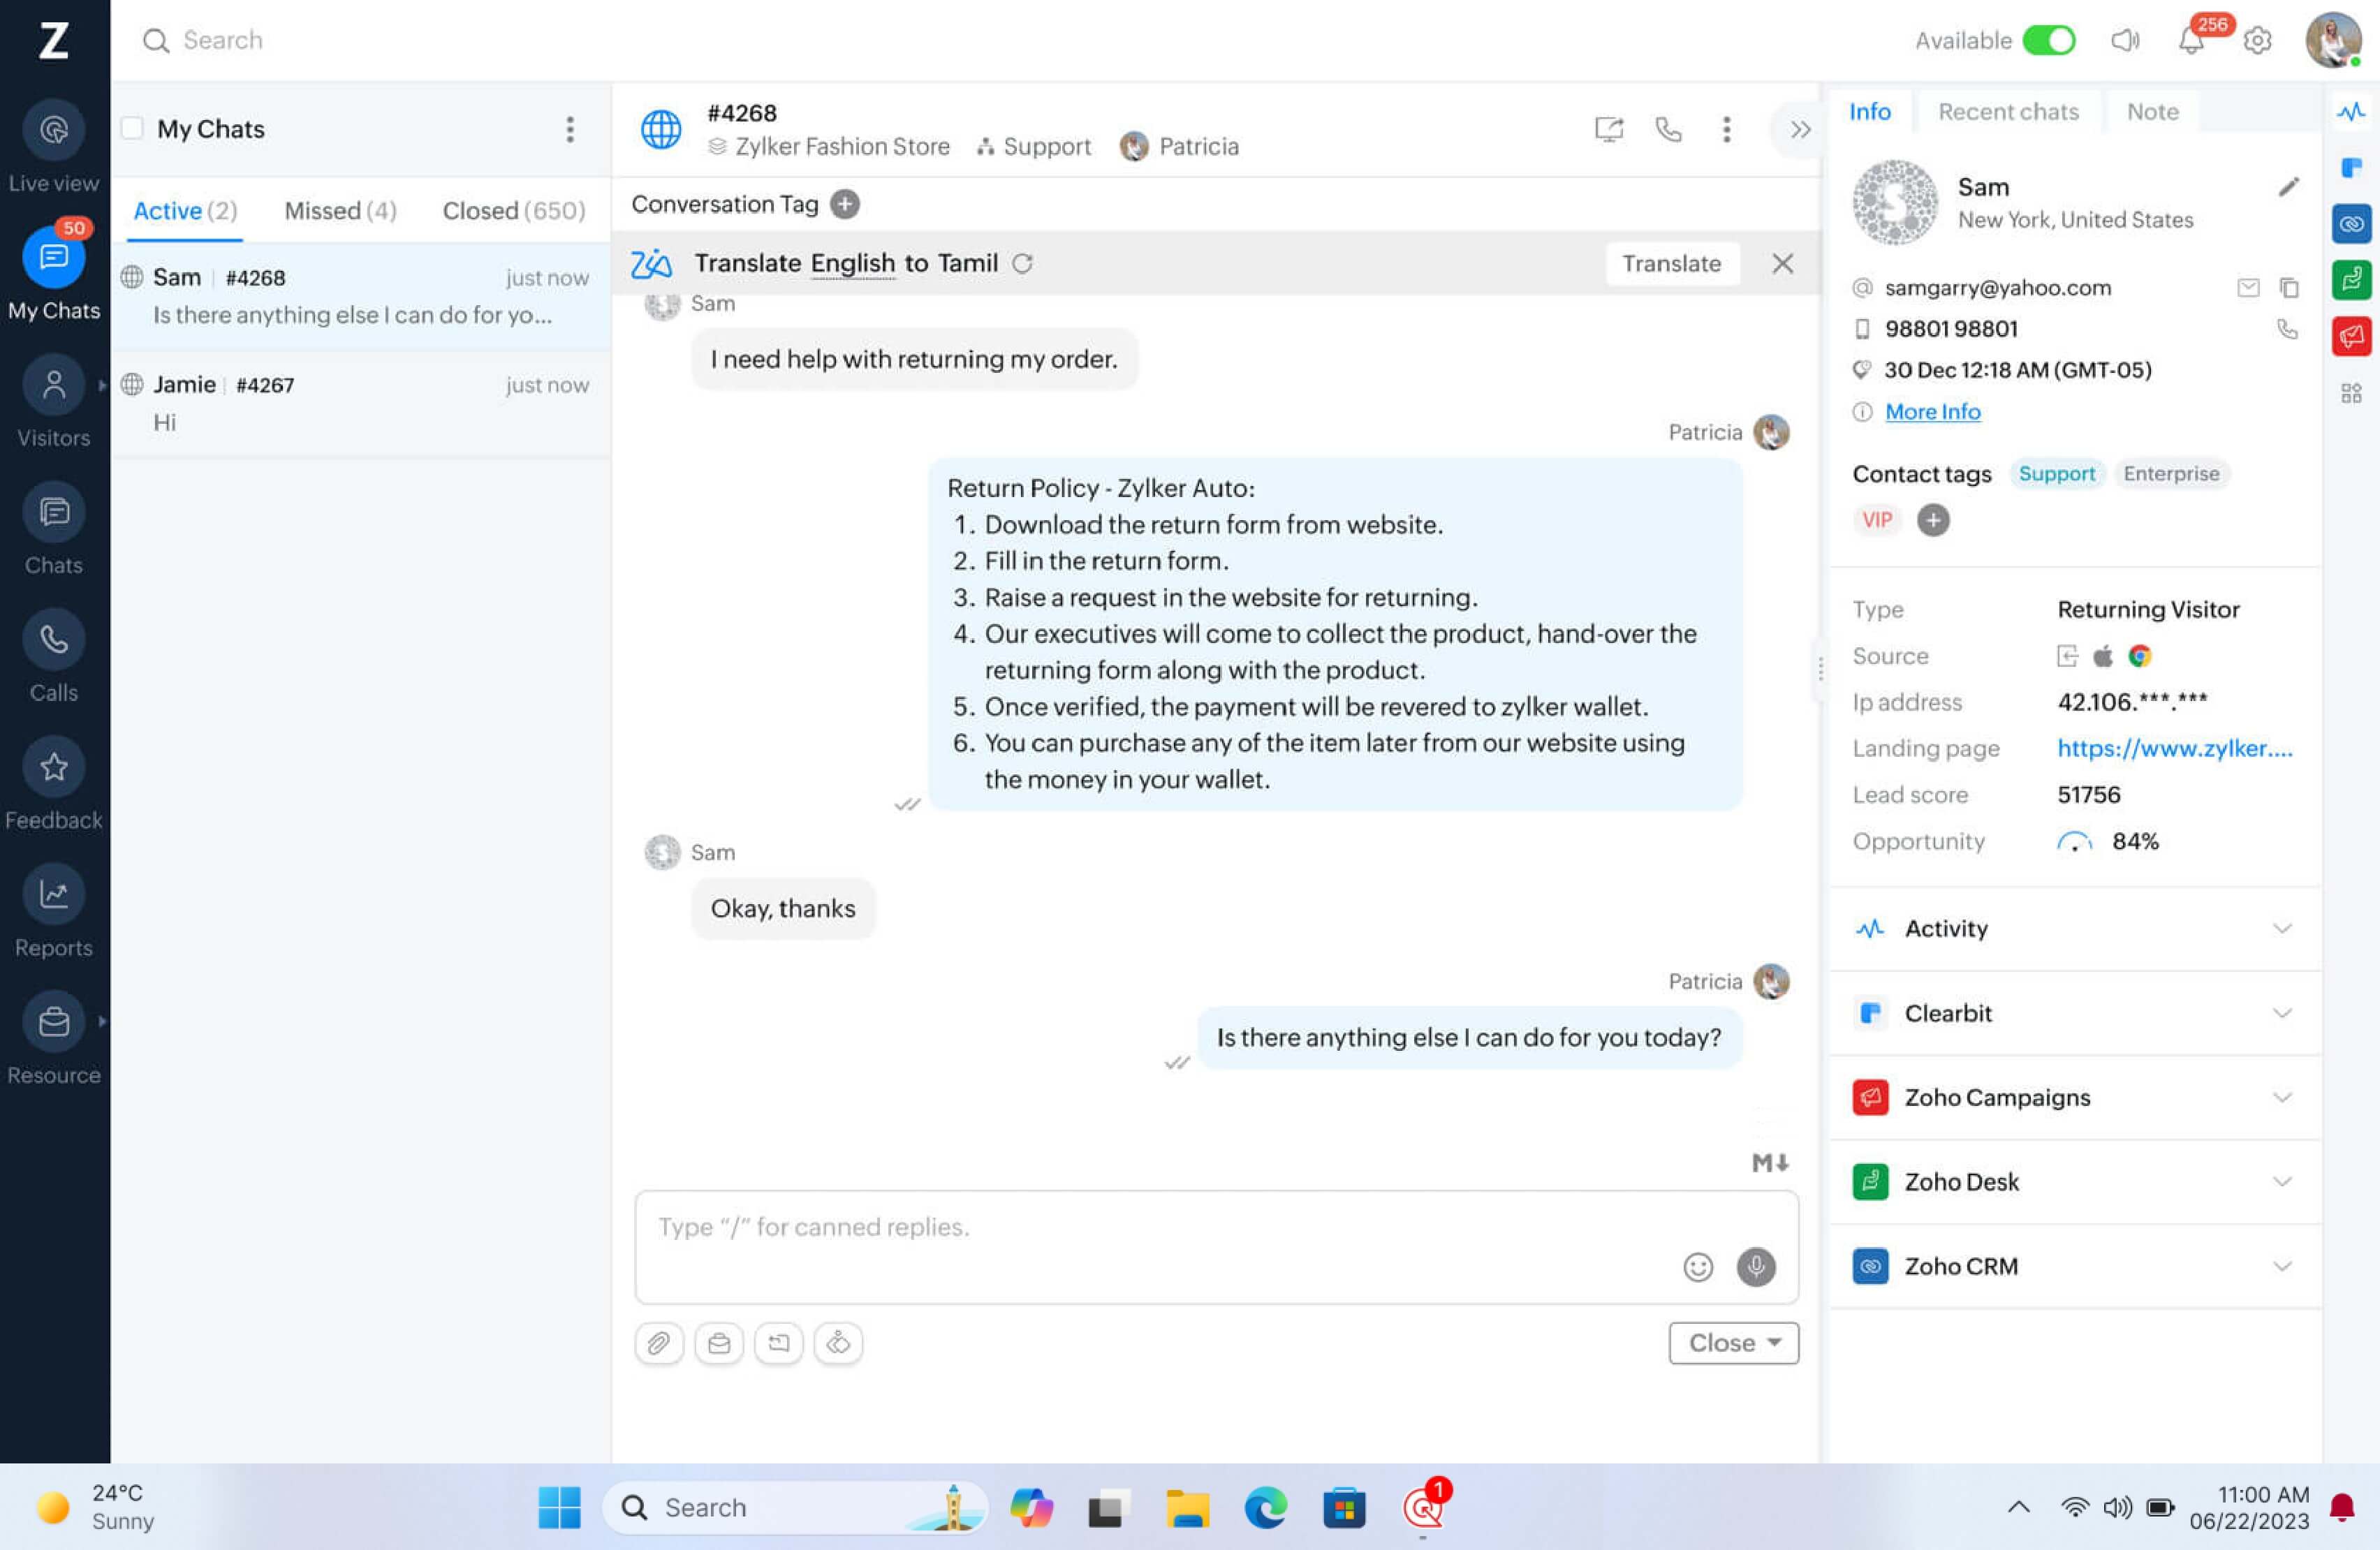Open Zoho Desk widget in right rail

click(x=2351, y=279)
